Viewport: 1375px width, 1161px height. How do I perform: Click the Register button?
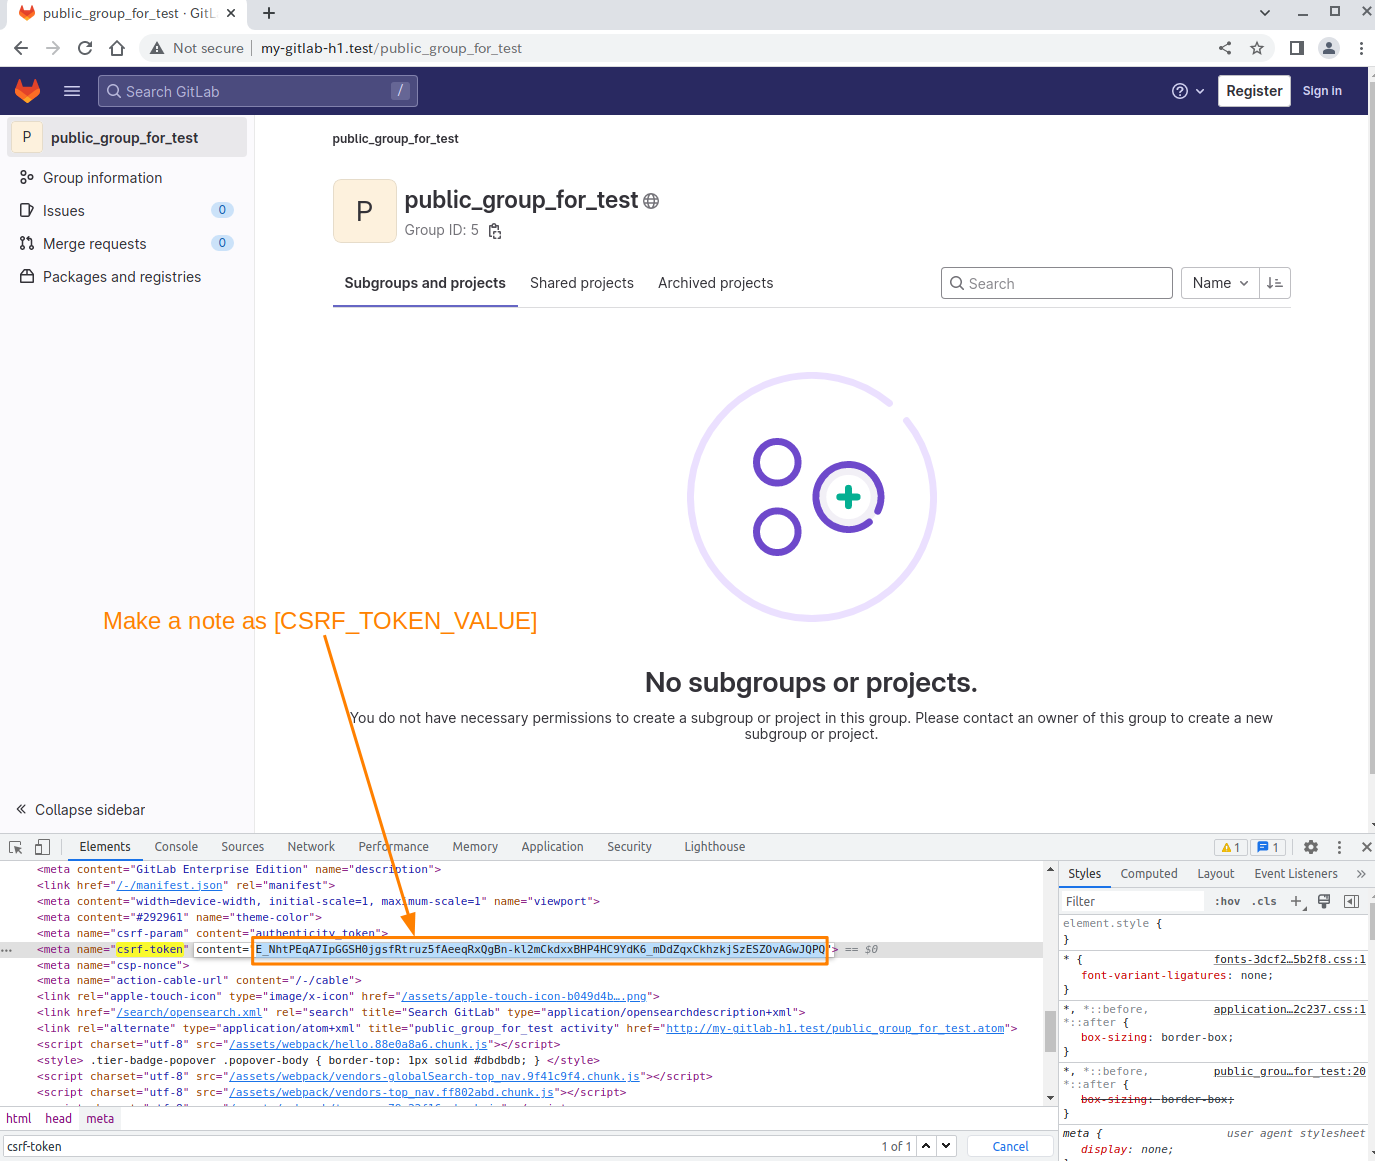pos(1254,91)
